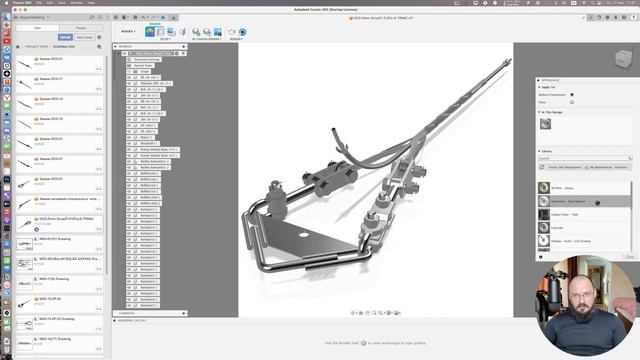Collapse the root component tree node
Screen dimensions: 640x360
tap(119, 53)
